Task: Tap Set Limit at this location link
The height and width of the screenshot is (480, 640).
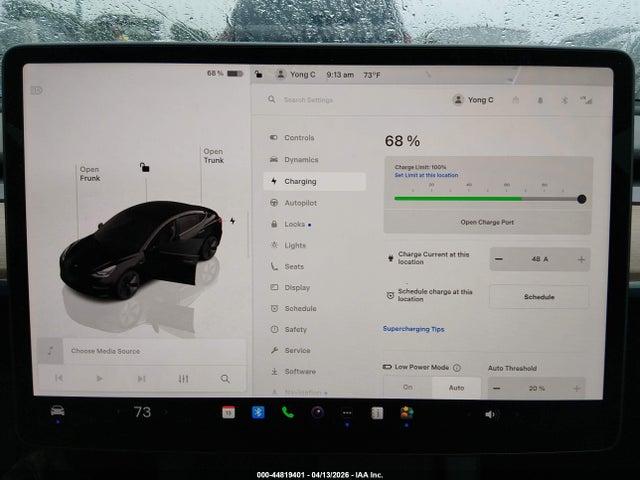Action: point(426,175)
